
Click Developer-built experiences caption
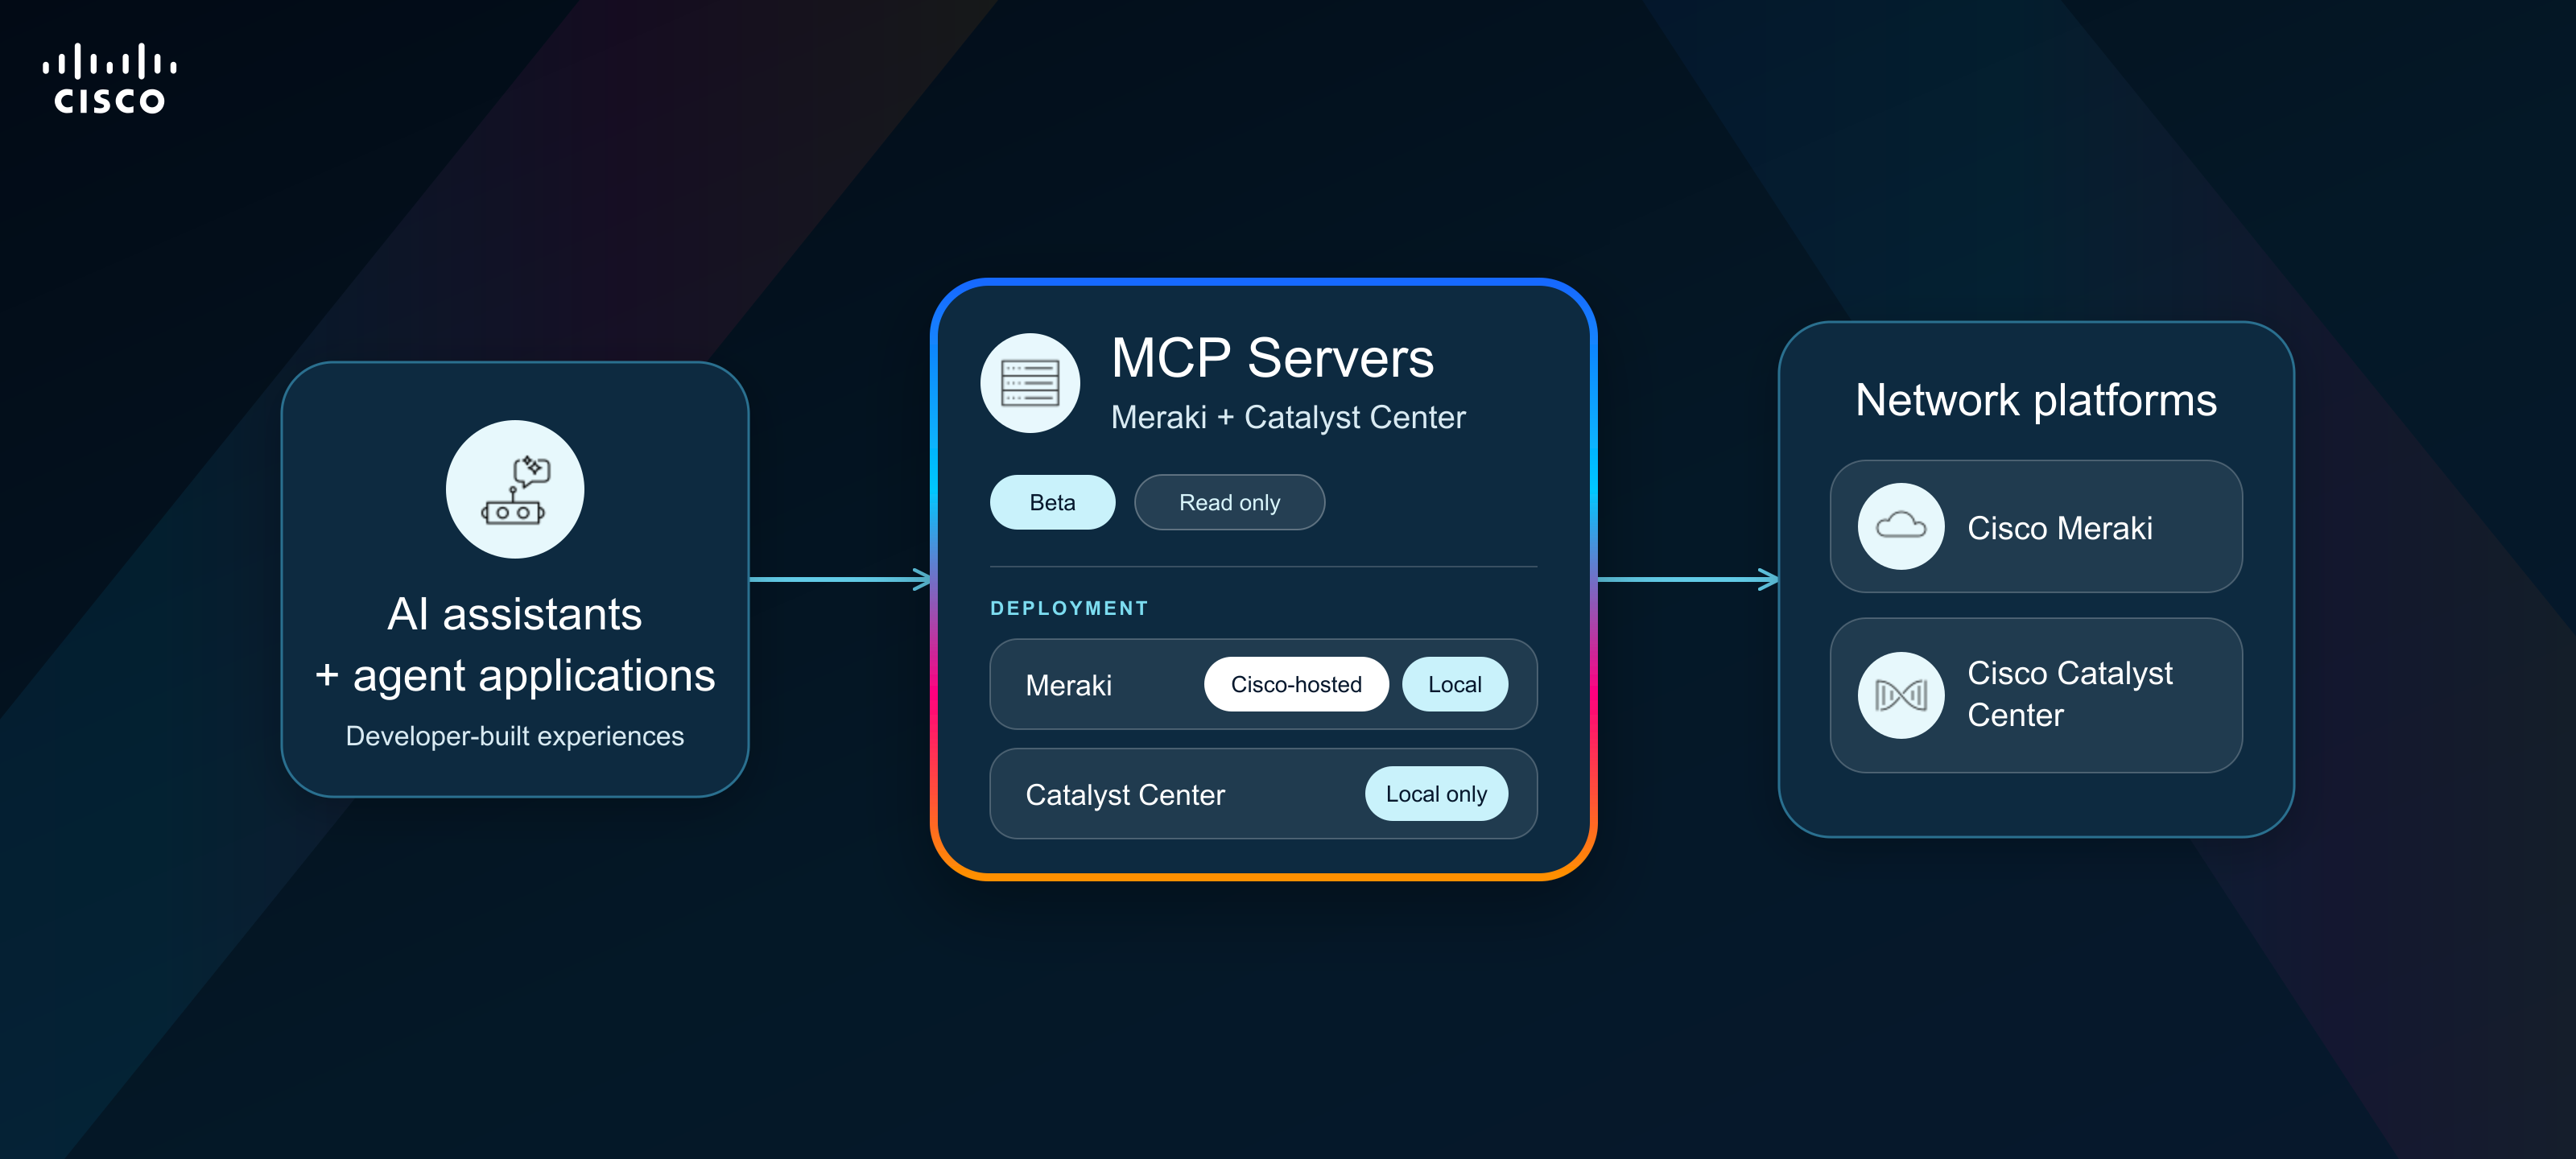[x=514, y=736]
